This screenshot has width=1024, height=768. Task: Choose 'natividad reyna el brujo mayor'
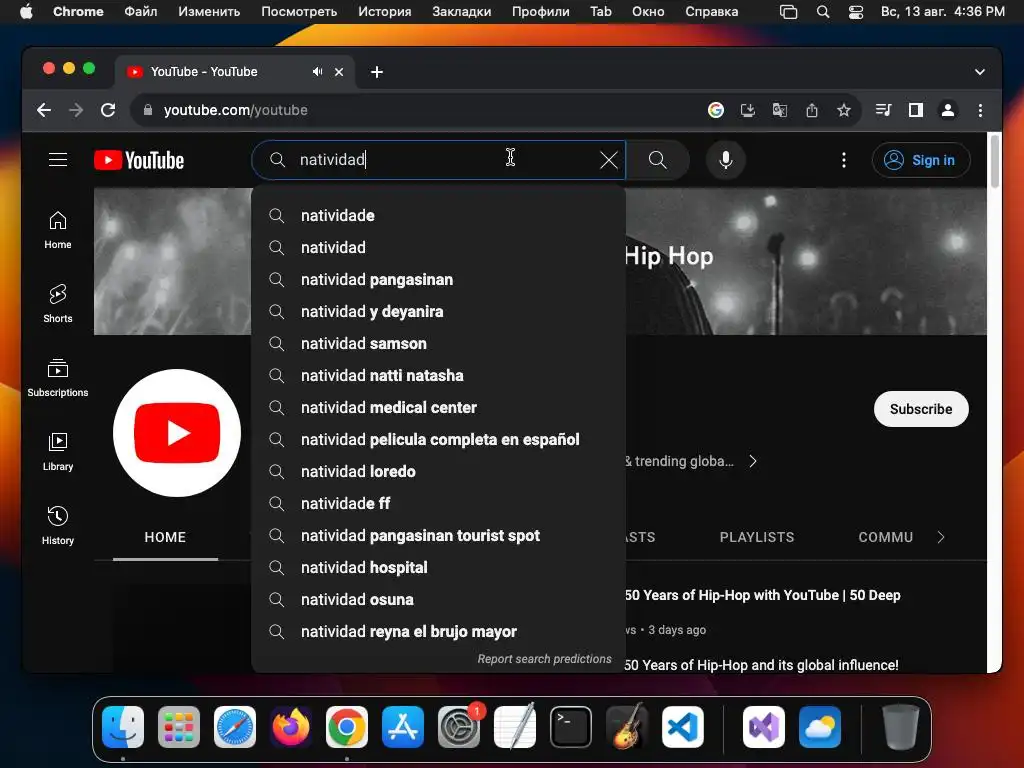[438, 632]
